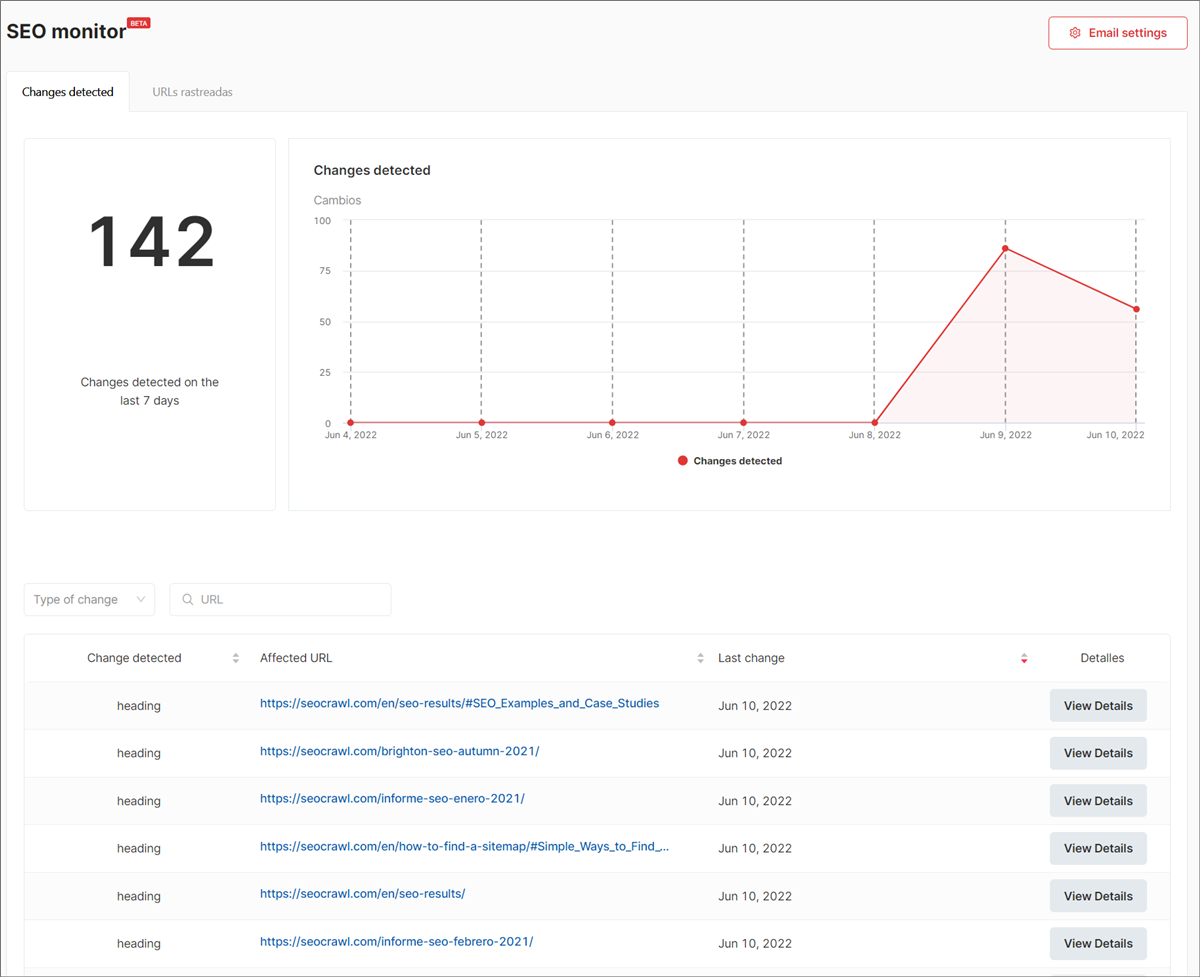This screenshot has height=977, width=1200.
Task: Click the search magnifier in the URL filter
Action: coord(188,599)
